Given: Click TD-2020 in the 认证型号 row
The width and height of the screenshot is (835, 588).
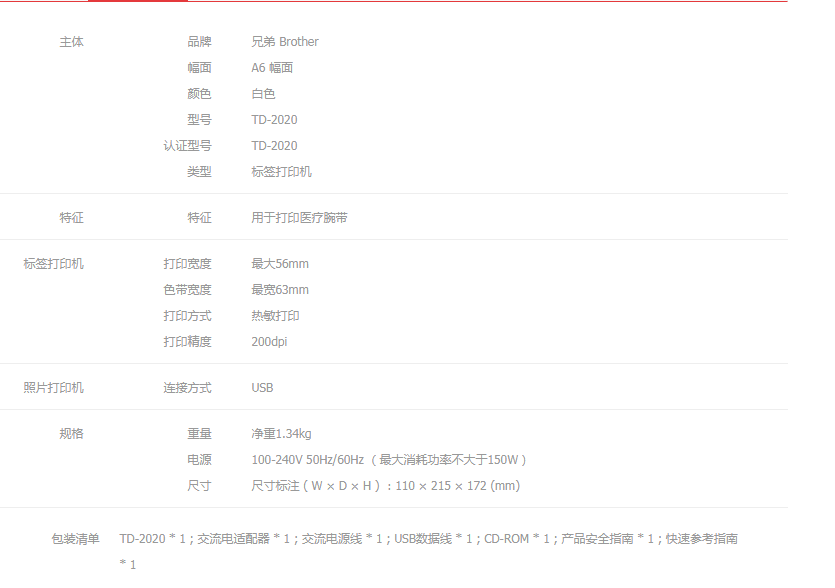Looking at the screenshot, I should pyautogui.click(x=274, y=146).
